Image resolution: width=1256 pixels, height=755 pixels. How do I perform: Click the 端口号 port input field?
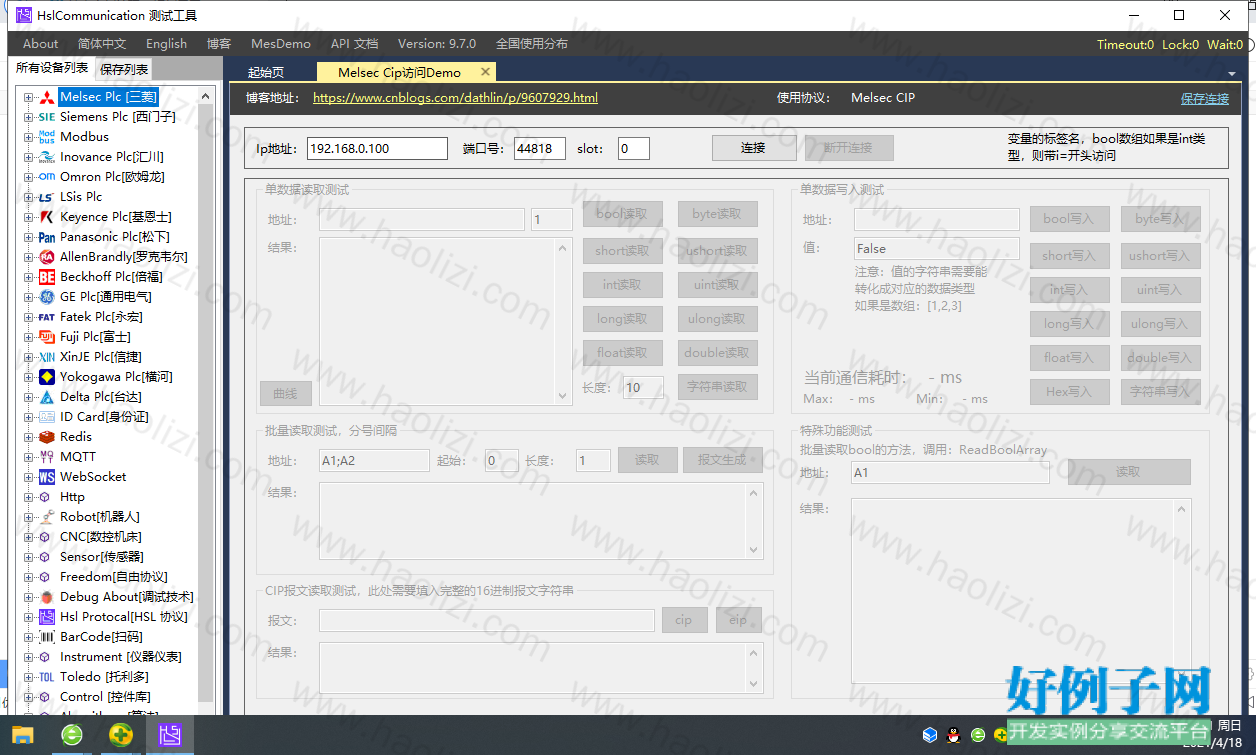[x=540, y=149]
